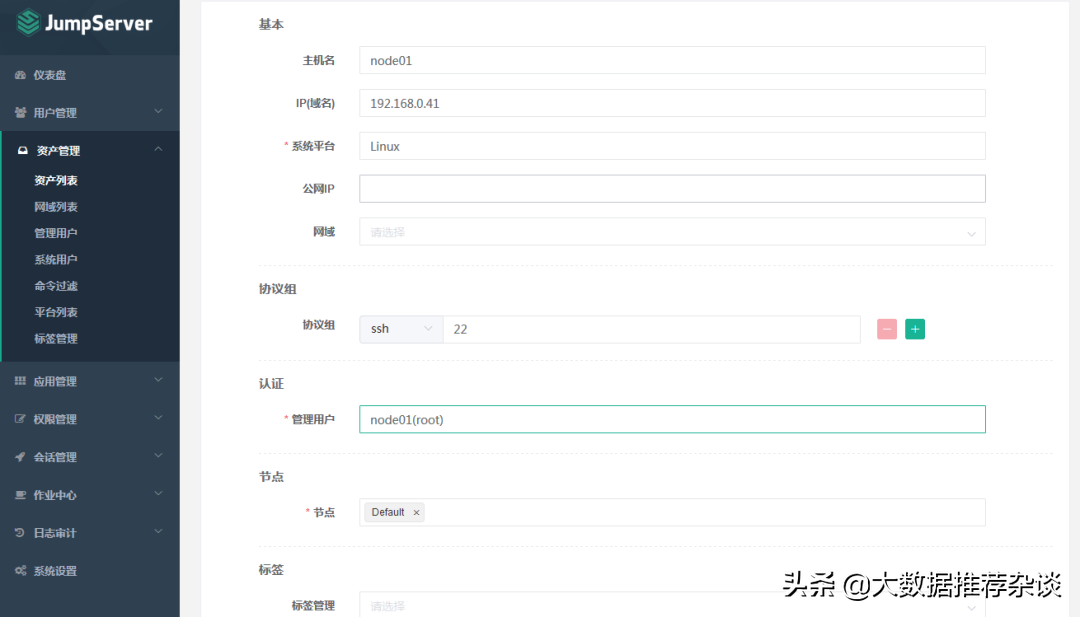
Task: Go to 网域列表 in sidebar
Action: pos(56,207)
